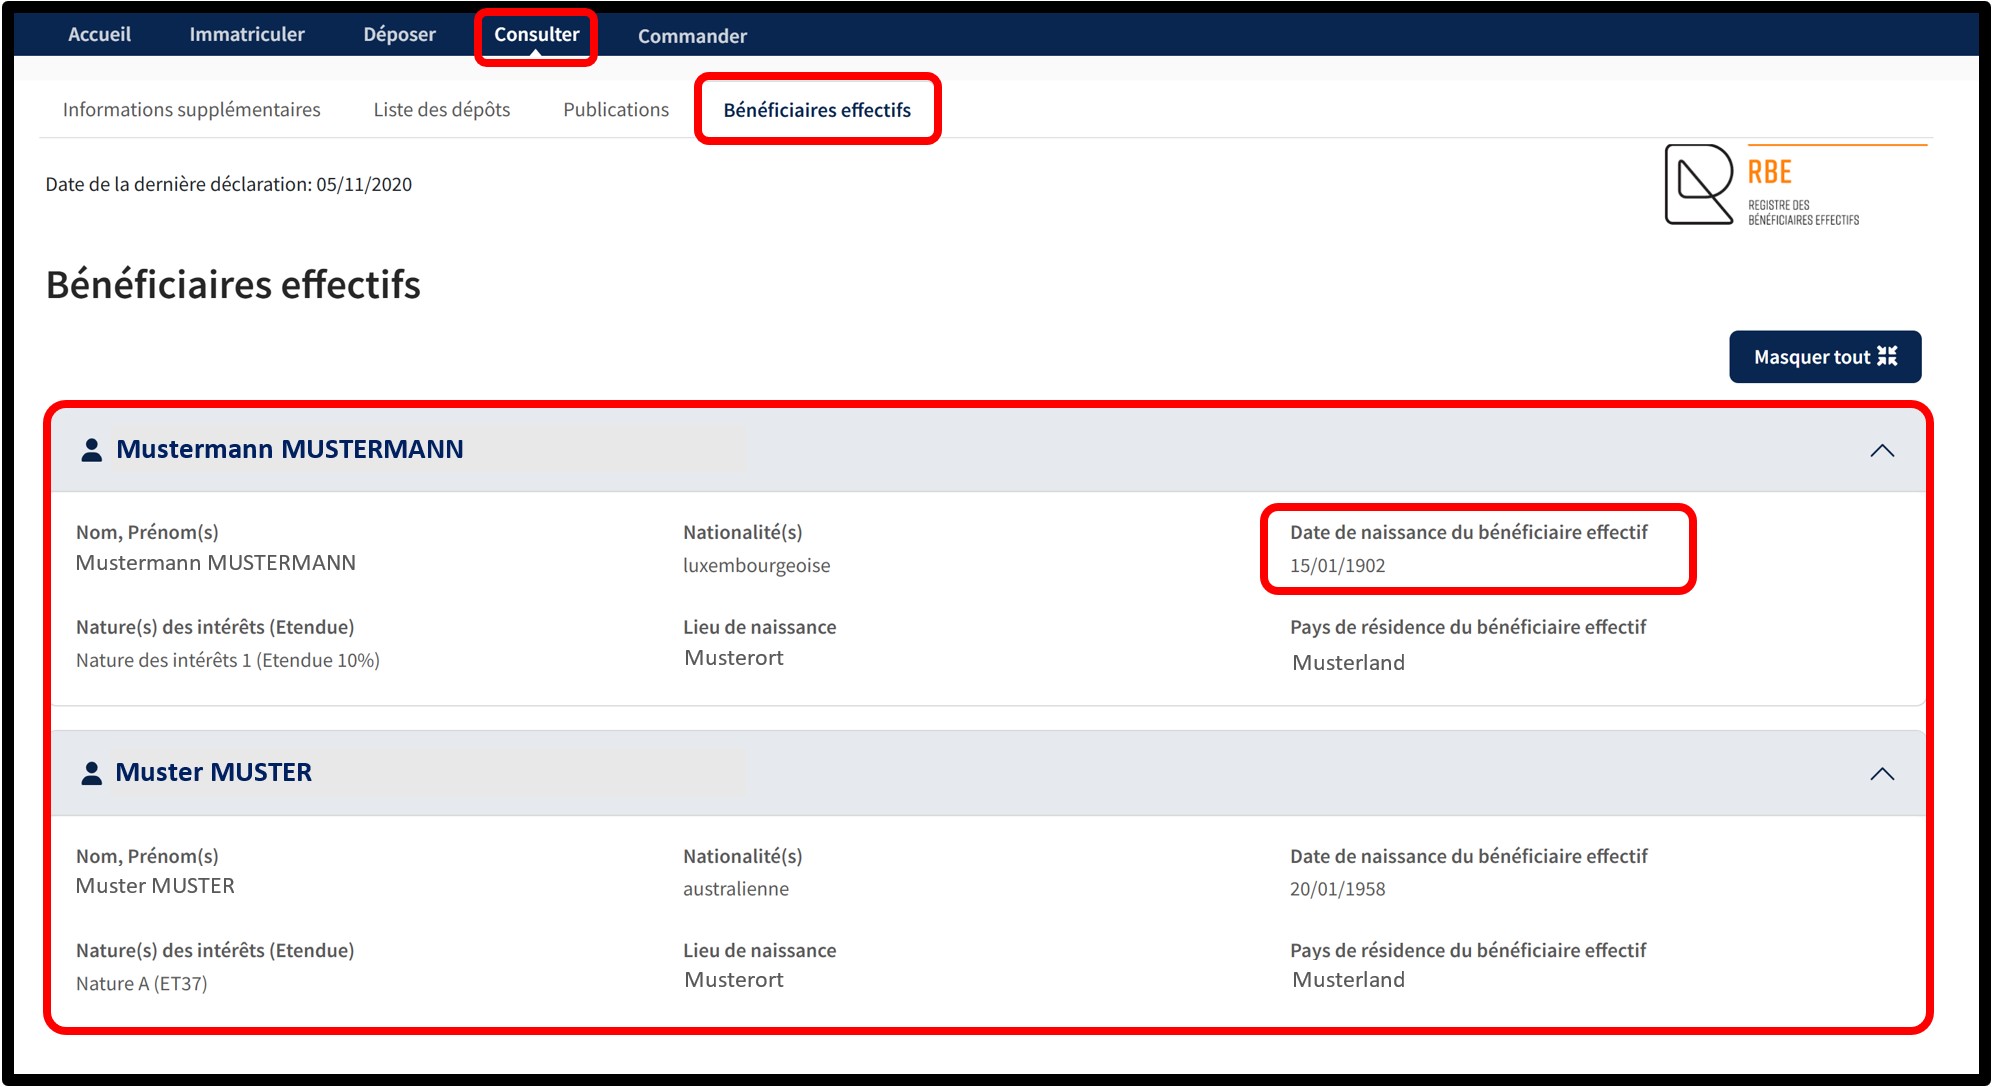Screen dimensions: 1992x1087
Task: Go to the Déposer menu
Action: pyautogui.click(x=399, y=34)
